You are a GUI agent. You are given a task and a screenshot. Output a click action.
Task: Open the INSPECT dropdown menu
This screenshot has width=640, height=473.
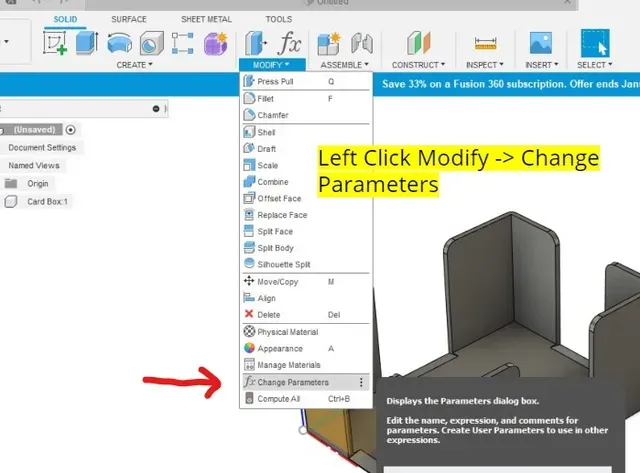485,65
